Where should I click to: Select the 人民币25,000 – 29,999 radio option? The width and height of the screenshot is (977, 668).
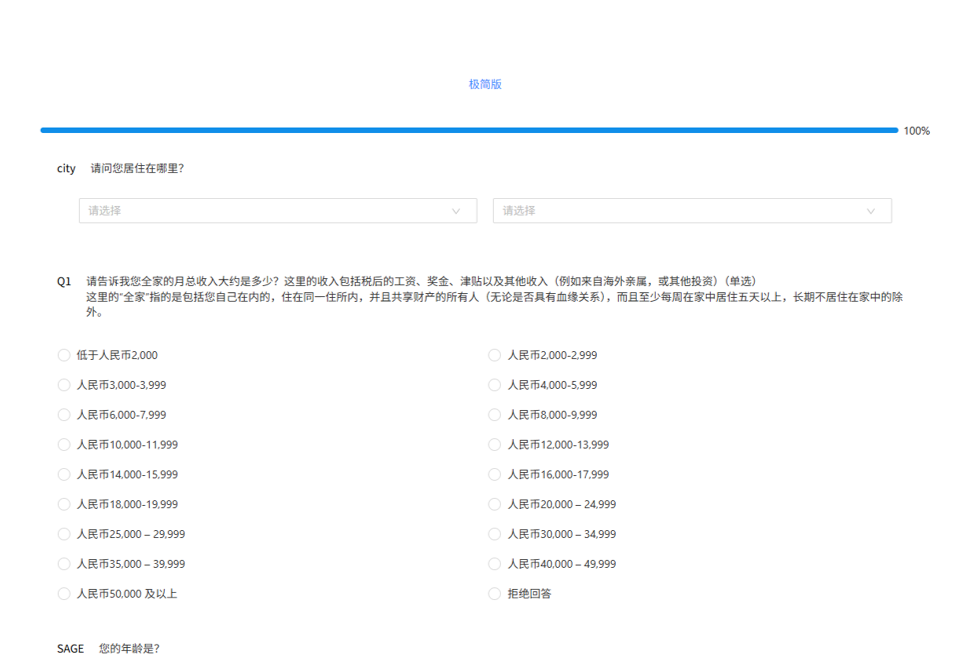64,534
